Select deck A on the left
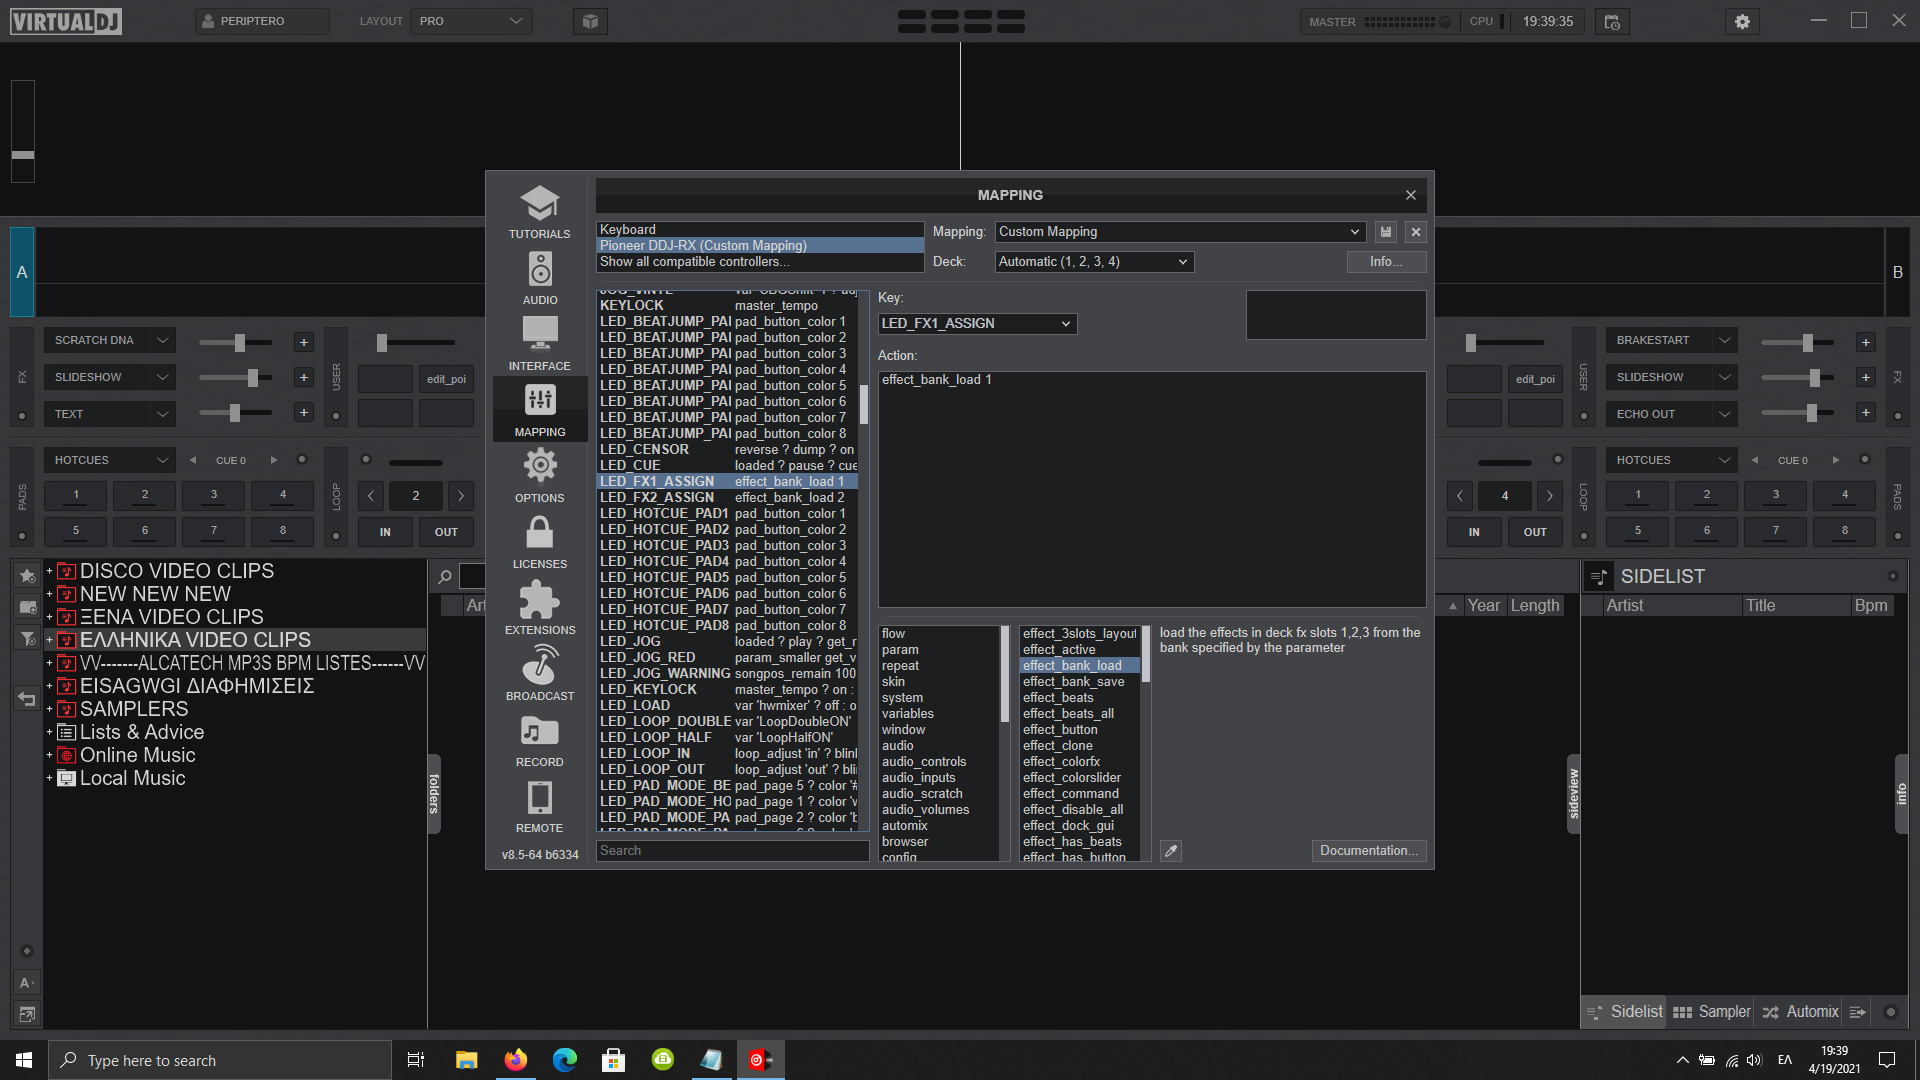This screenshot has height=1080, width=1920. pyautogui.click(x=22, y=272)
